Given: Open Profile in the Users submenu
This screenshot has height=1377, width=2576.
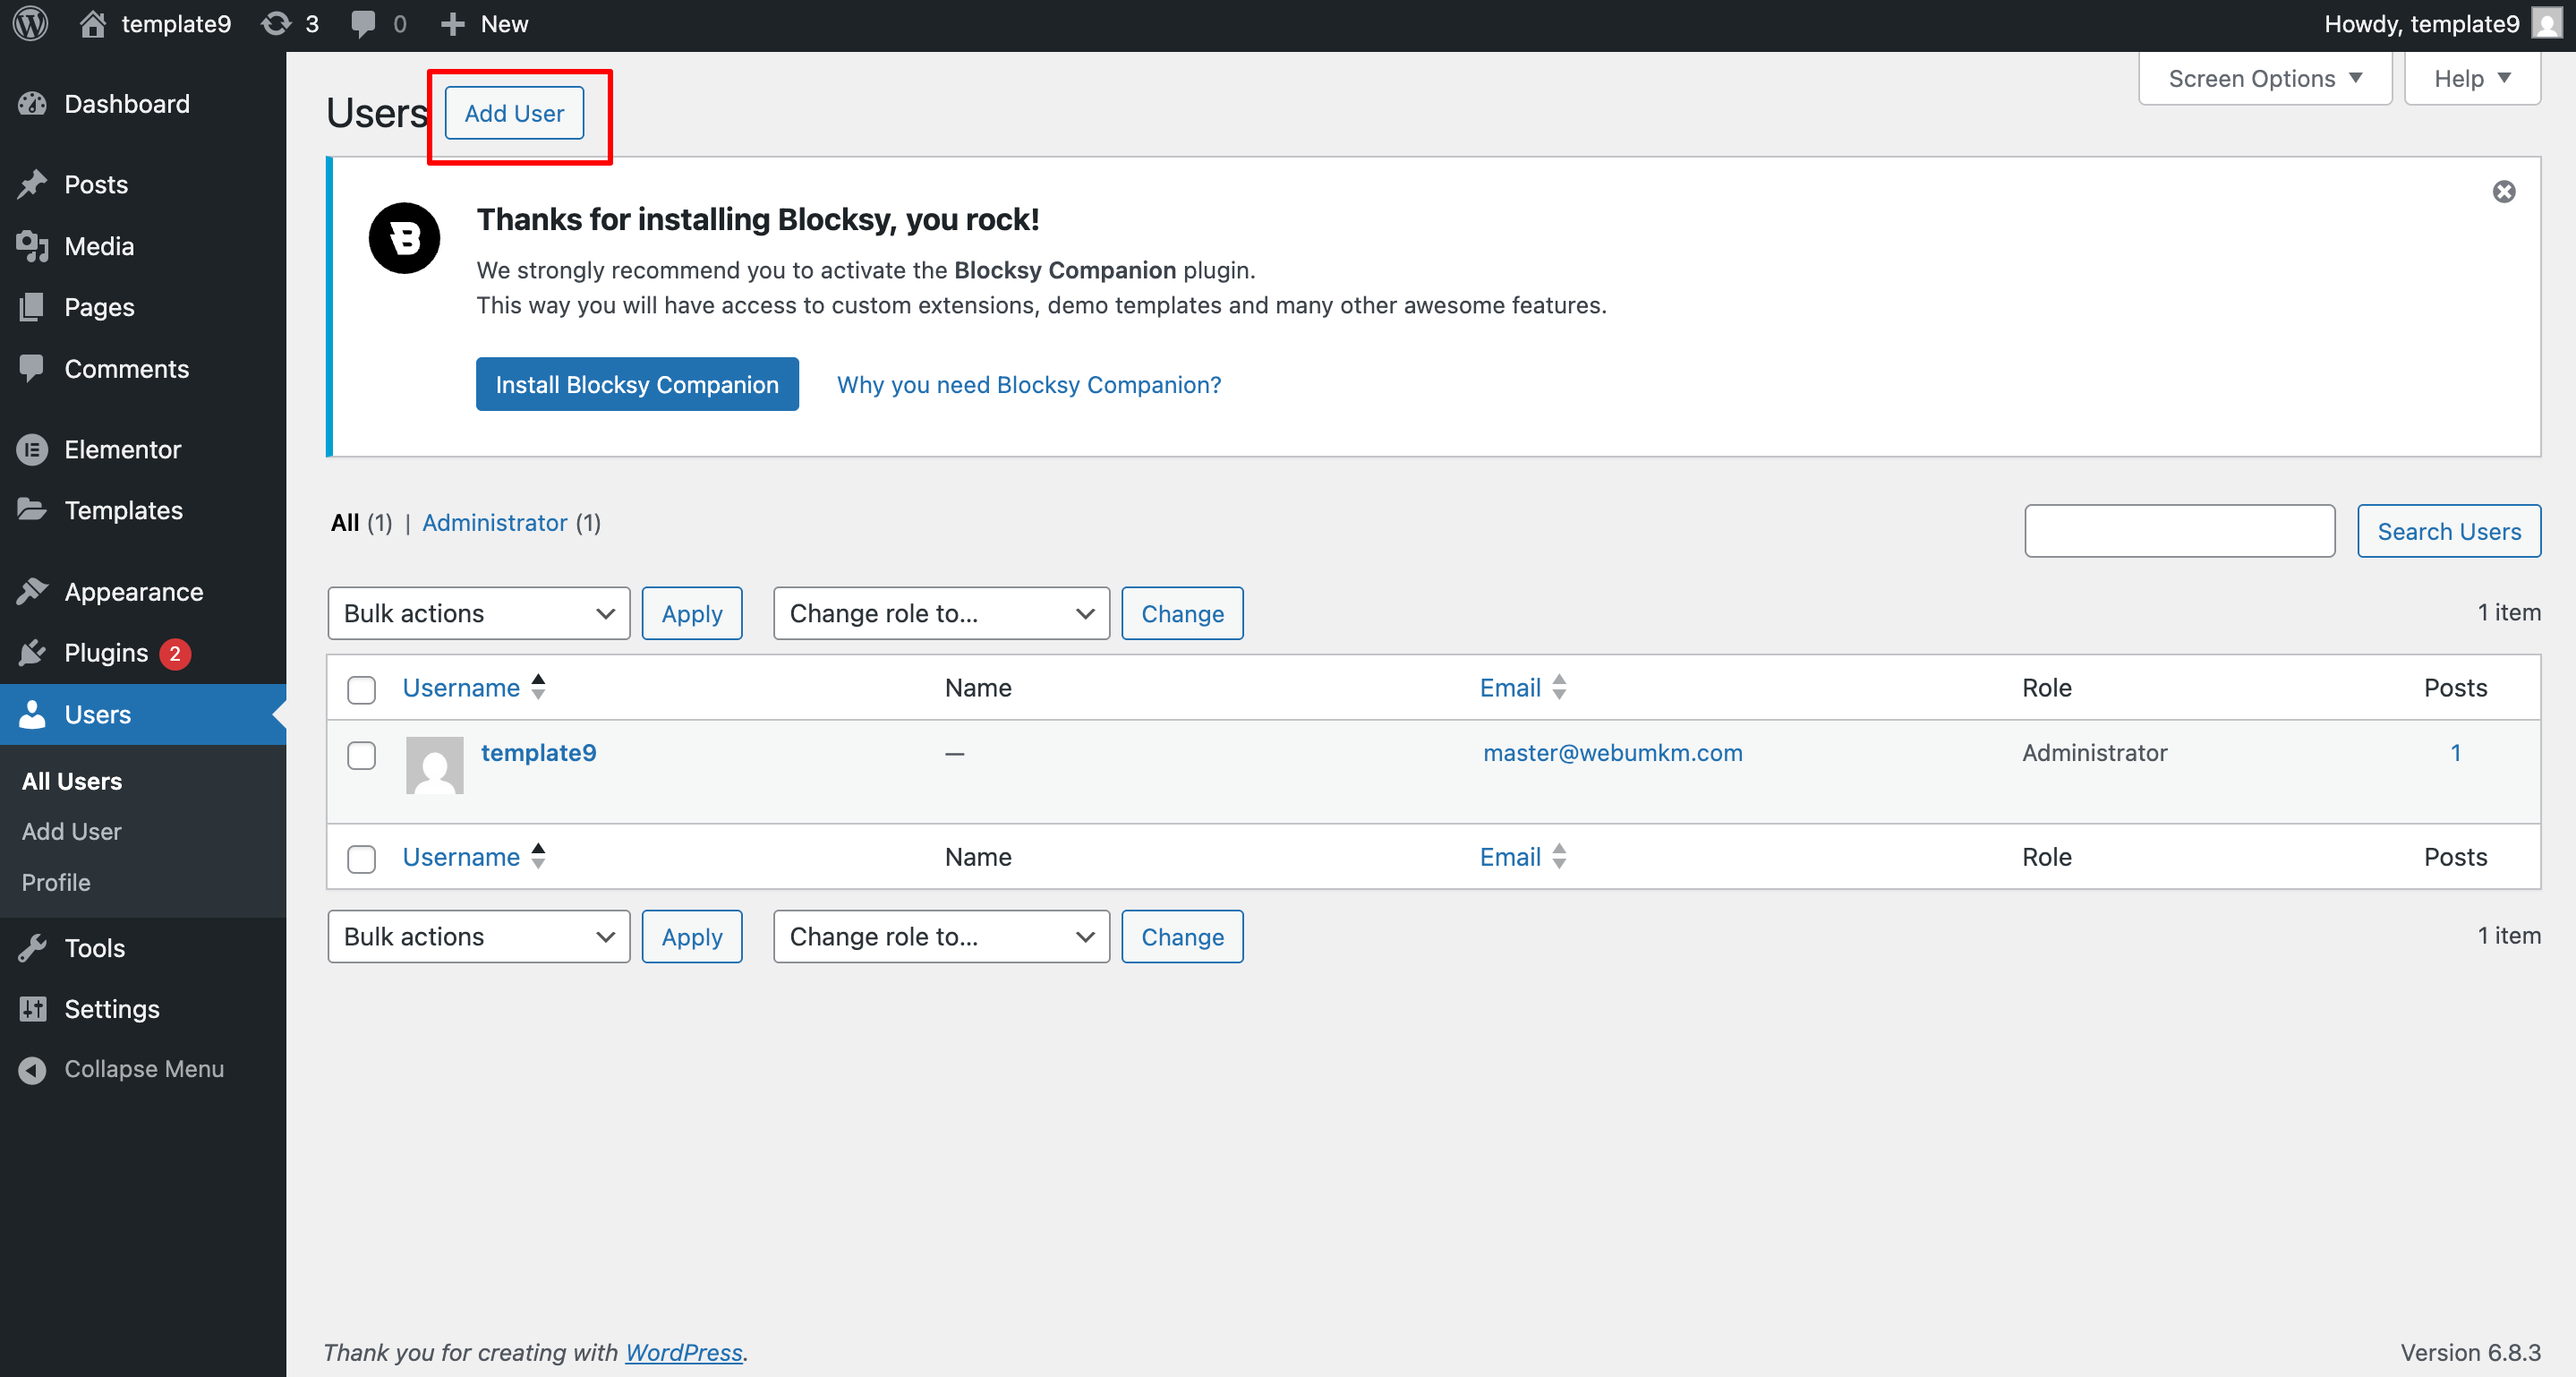Looking at the screenshot, I should (56, 882).
